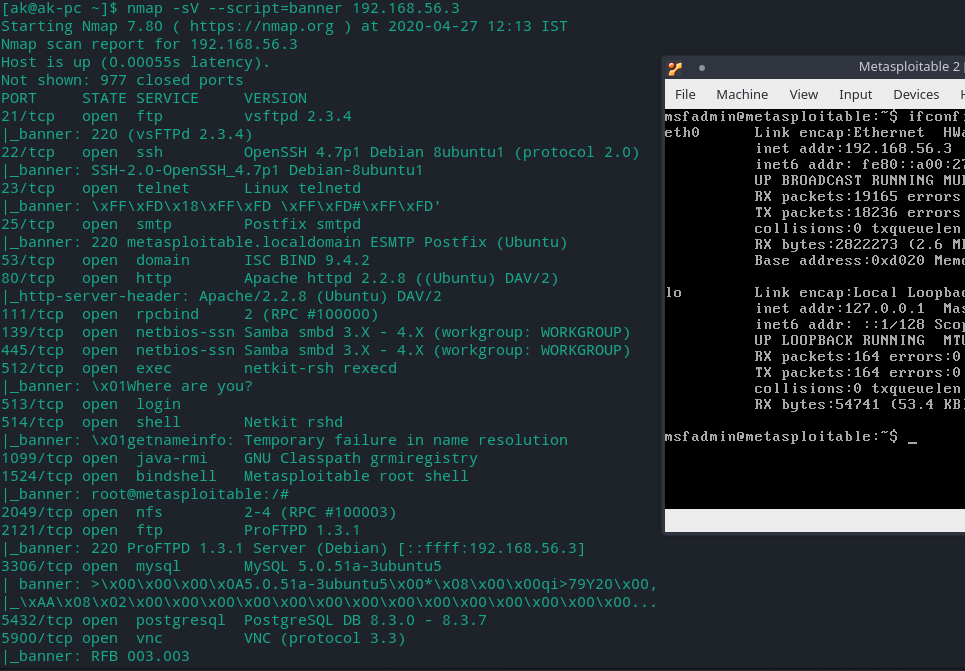The height and width of the screenshot is (671, 965).
Task: Click the 22/tcp ssh OpenSSH 4.7p1 row
Action: (x=321, y=152)
